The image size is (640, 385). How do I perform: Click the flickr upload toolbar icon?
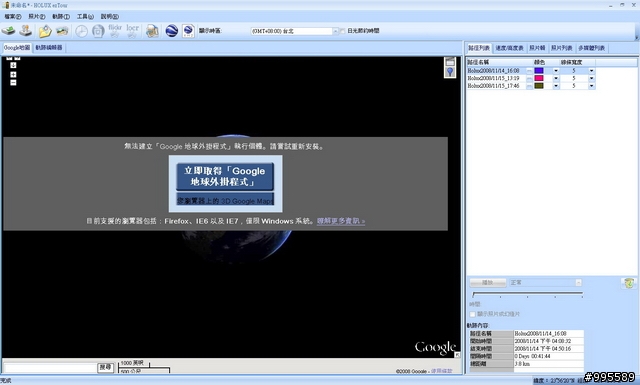115,31
